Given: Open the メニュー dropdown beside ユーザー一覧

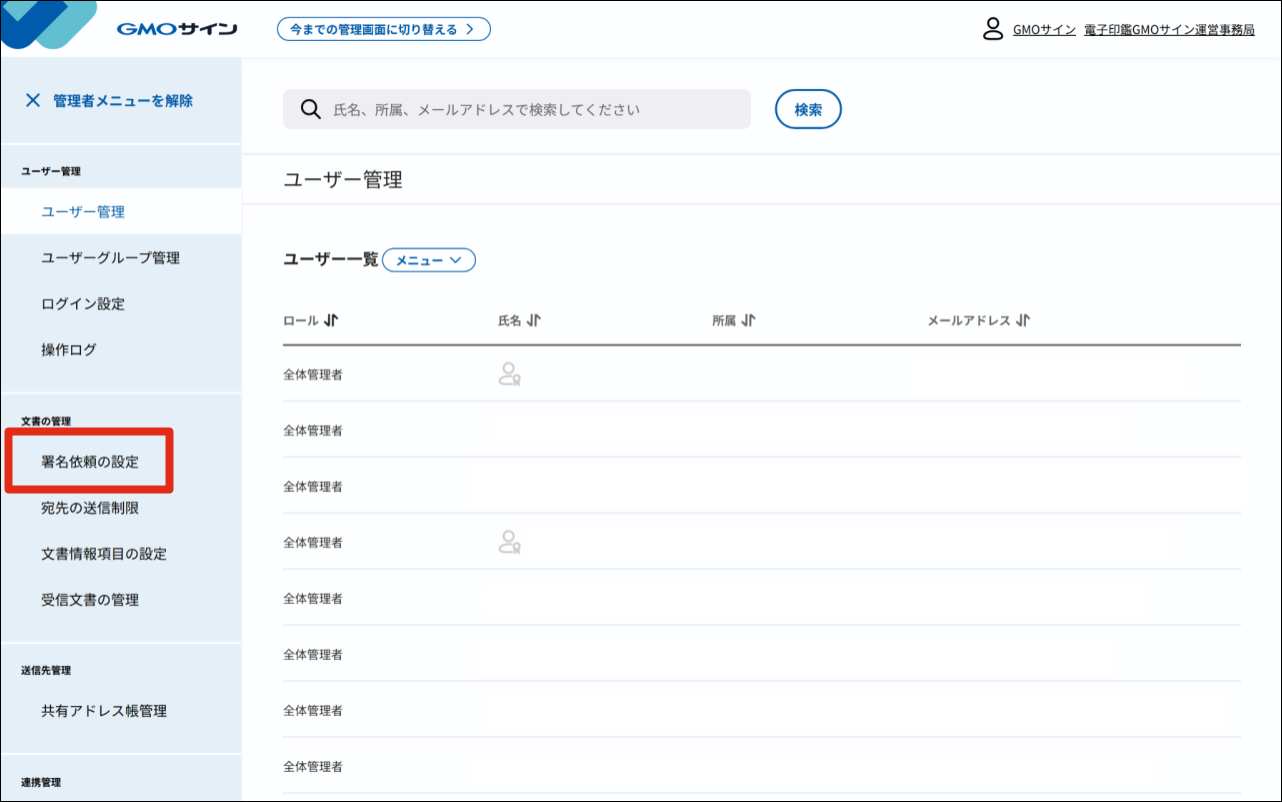Looking at the screenshot, I should [428, 259].
